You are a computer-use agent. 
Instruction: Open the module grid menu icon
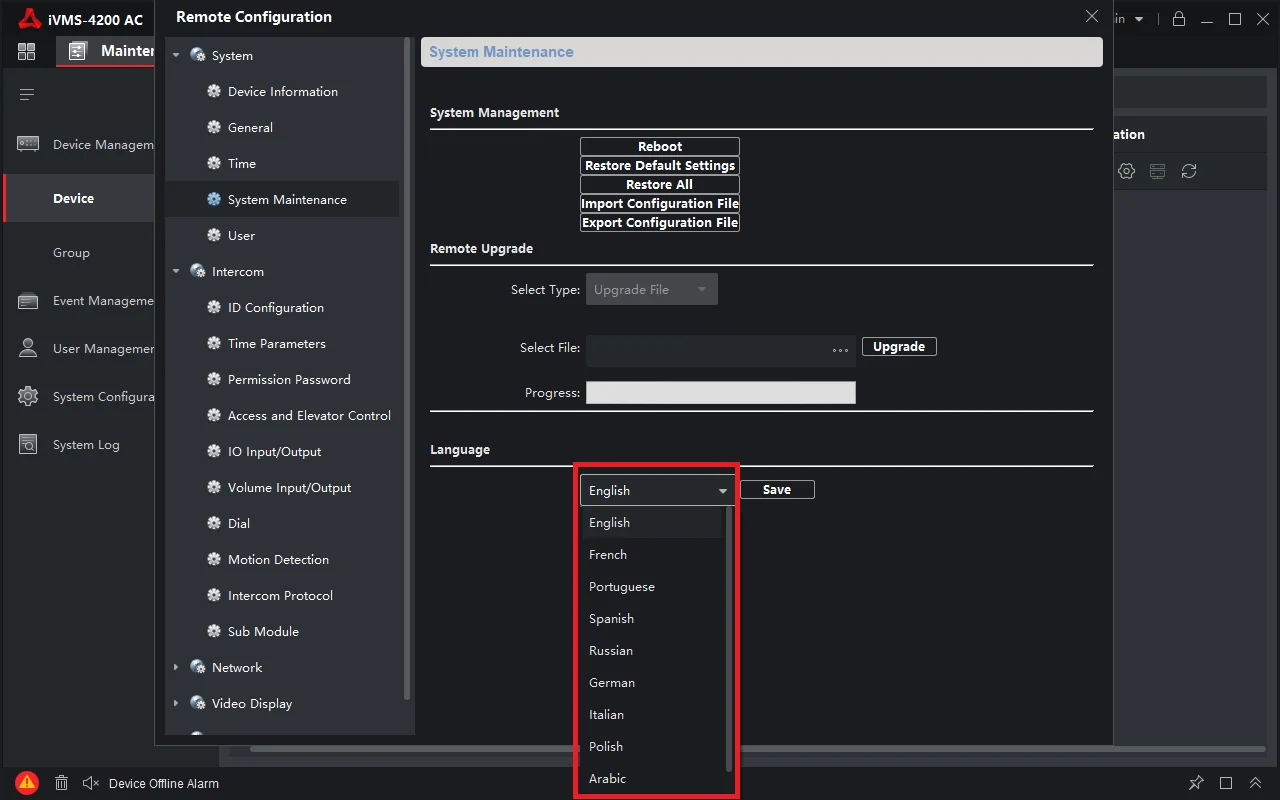26,52
